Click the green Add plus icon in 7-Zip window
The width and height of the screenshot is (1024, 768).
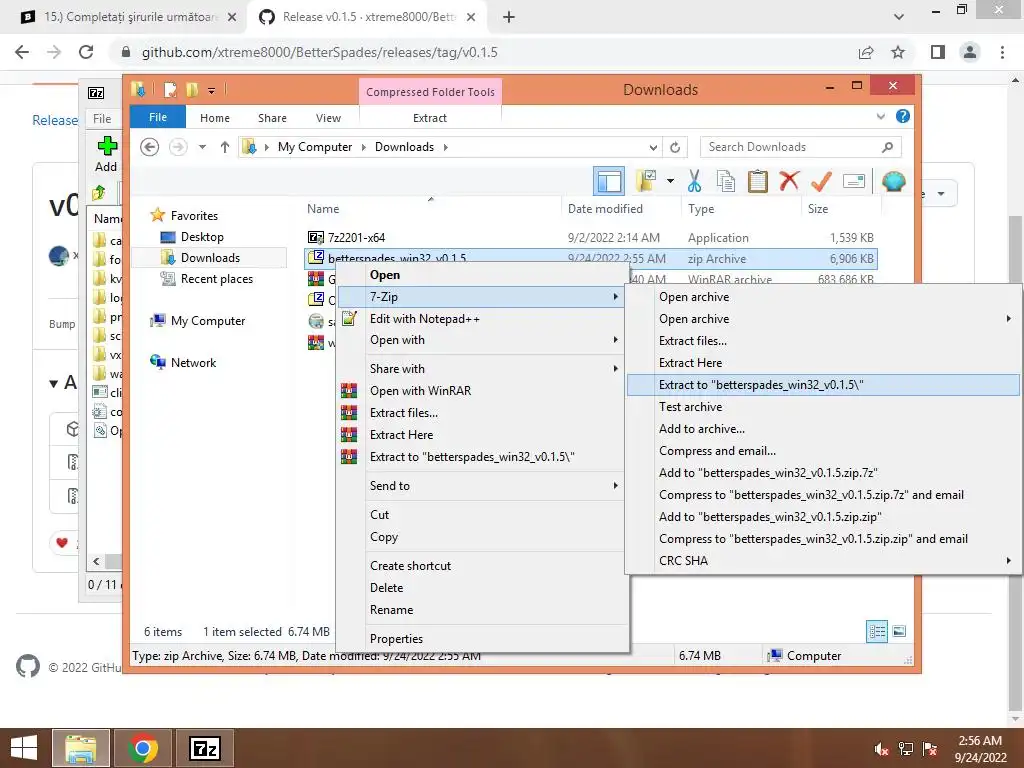(x=107, y=146)
